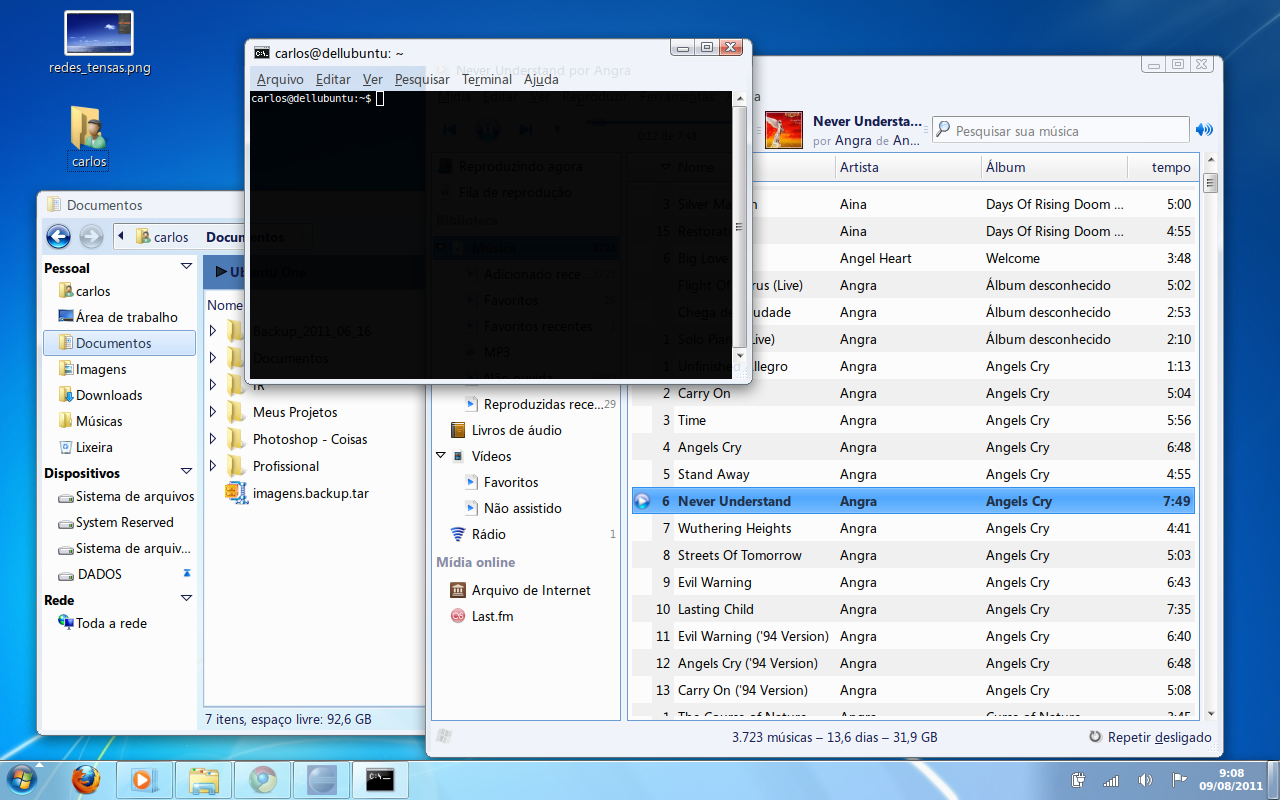Click the terminal window scrollbar
Screen dimensions: 1280x800
(740, 228)
